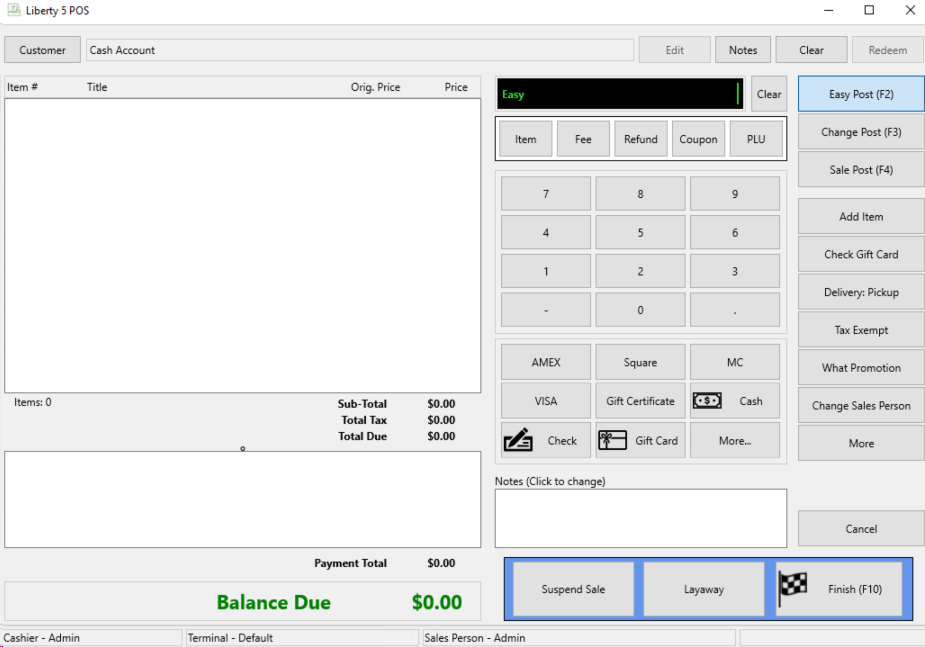Viewport: 925px width, 647px height.
Task: Select the Fee mode button
Action: coord(583,139)
